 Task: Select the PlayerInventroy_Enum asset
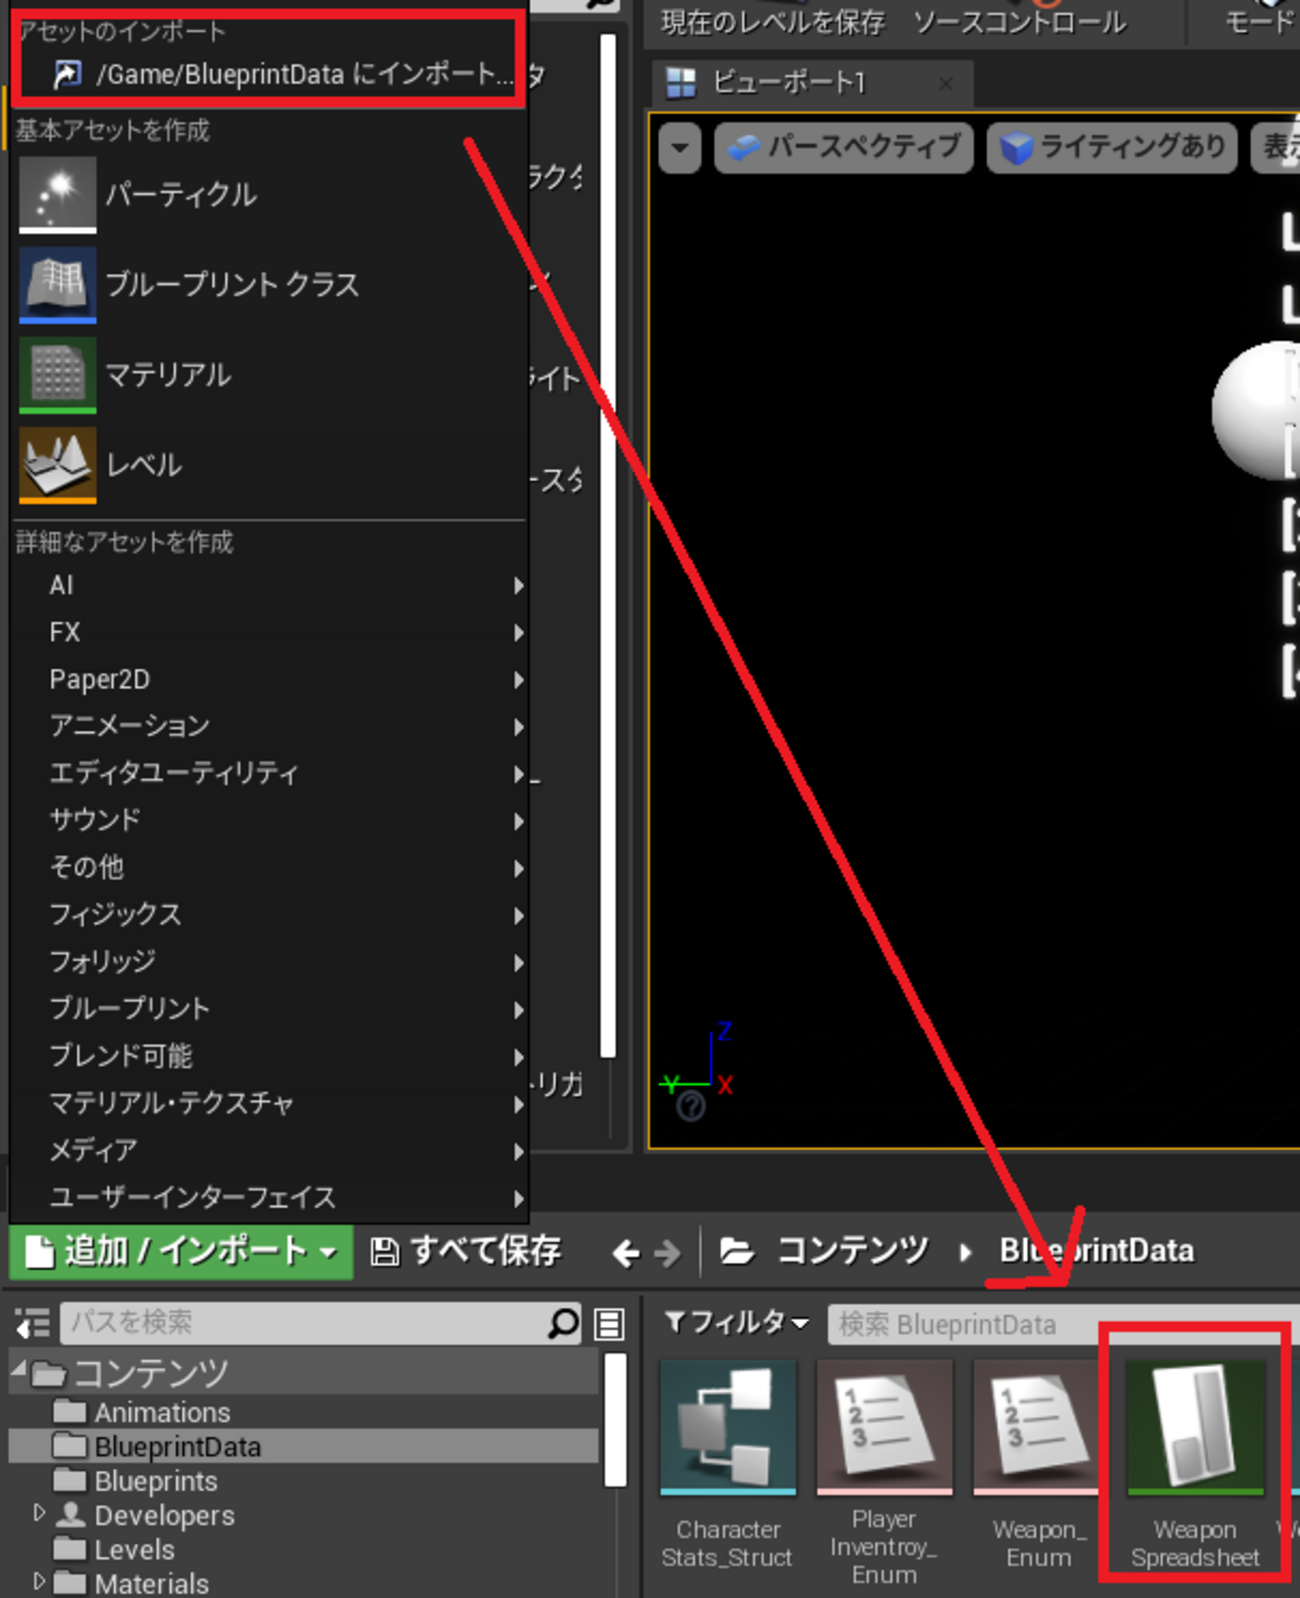pyautogui.click(x=884, y=1472)
